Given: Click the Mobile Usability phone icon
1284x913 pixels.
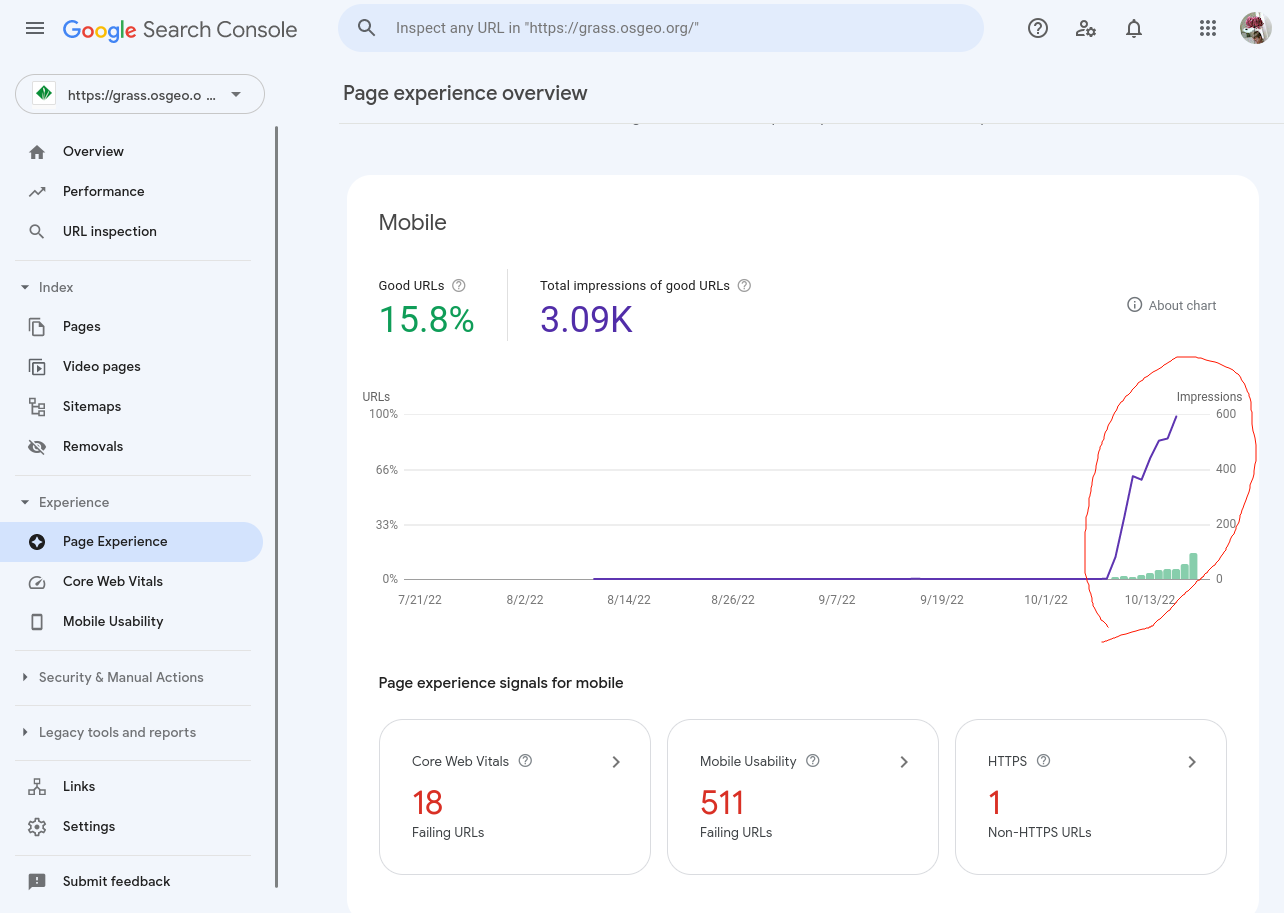Looking at the screenshot, I should (x=37, y=622).
